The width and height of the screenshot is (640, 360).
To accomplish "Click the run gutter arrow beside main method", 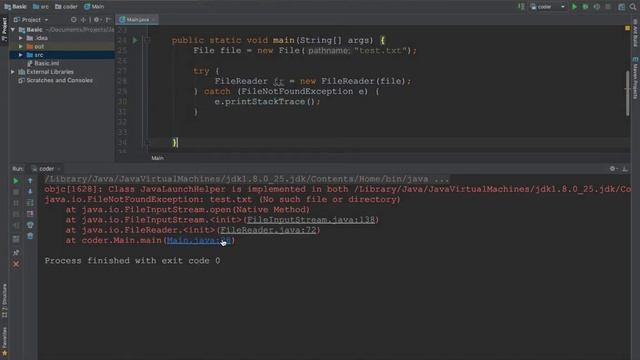I will pos(135,40).
